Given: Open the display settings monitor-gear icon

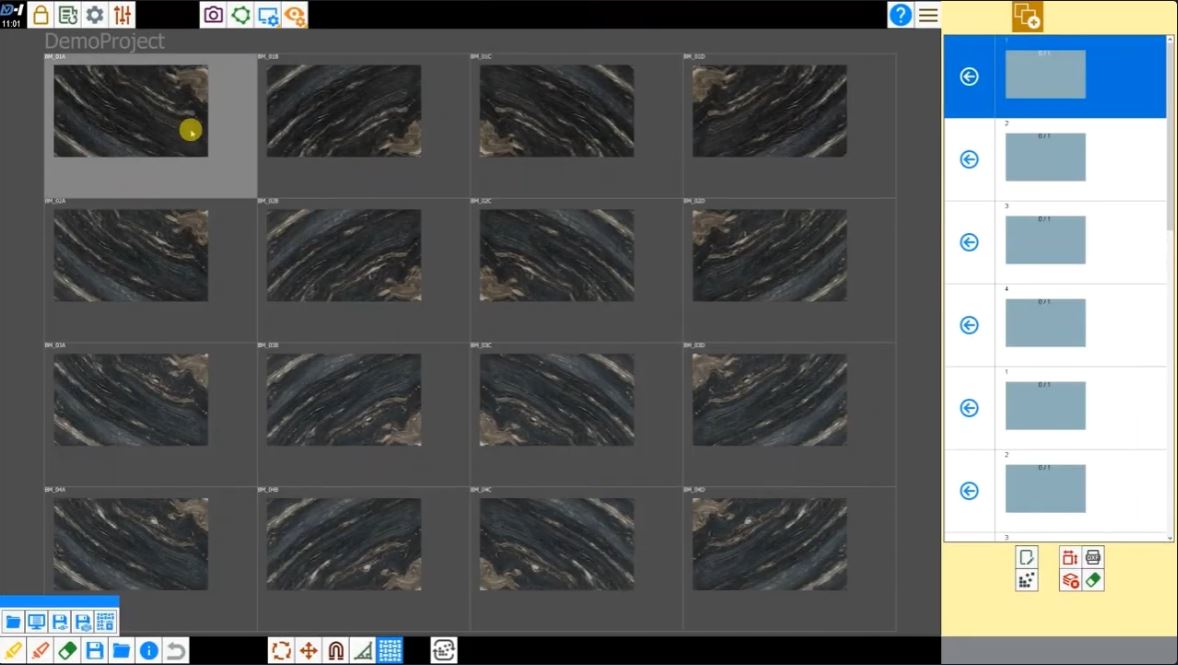Looking at the screenshot, I should [x=267, y=15].
